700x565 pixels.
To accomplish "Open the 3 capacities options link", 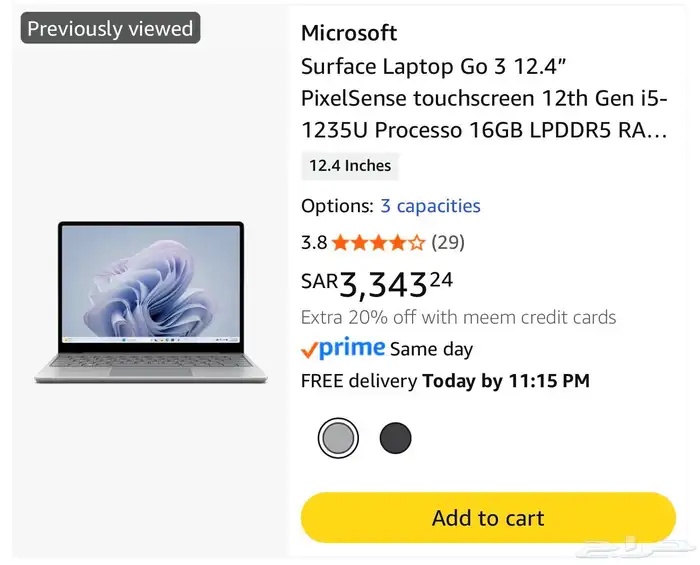I will tap(430, 206).
